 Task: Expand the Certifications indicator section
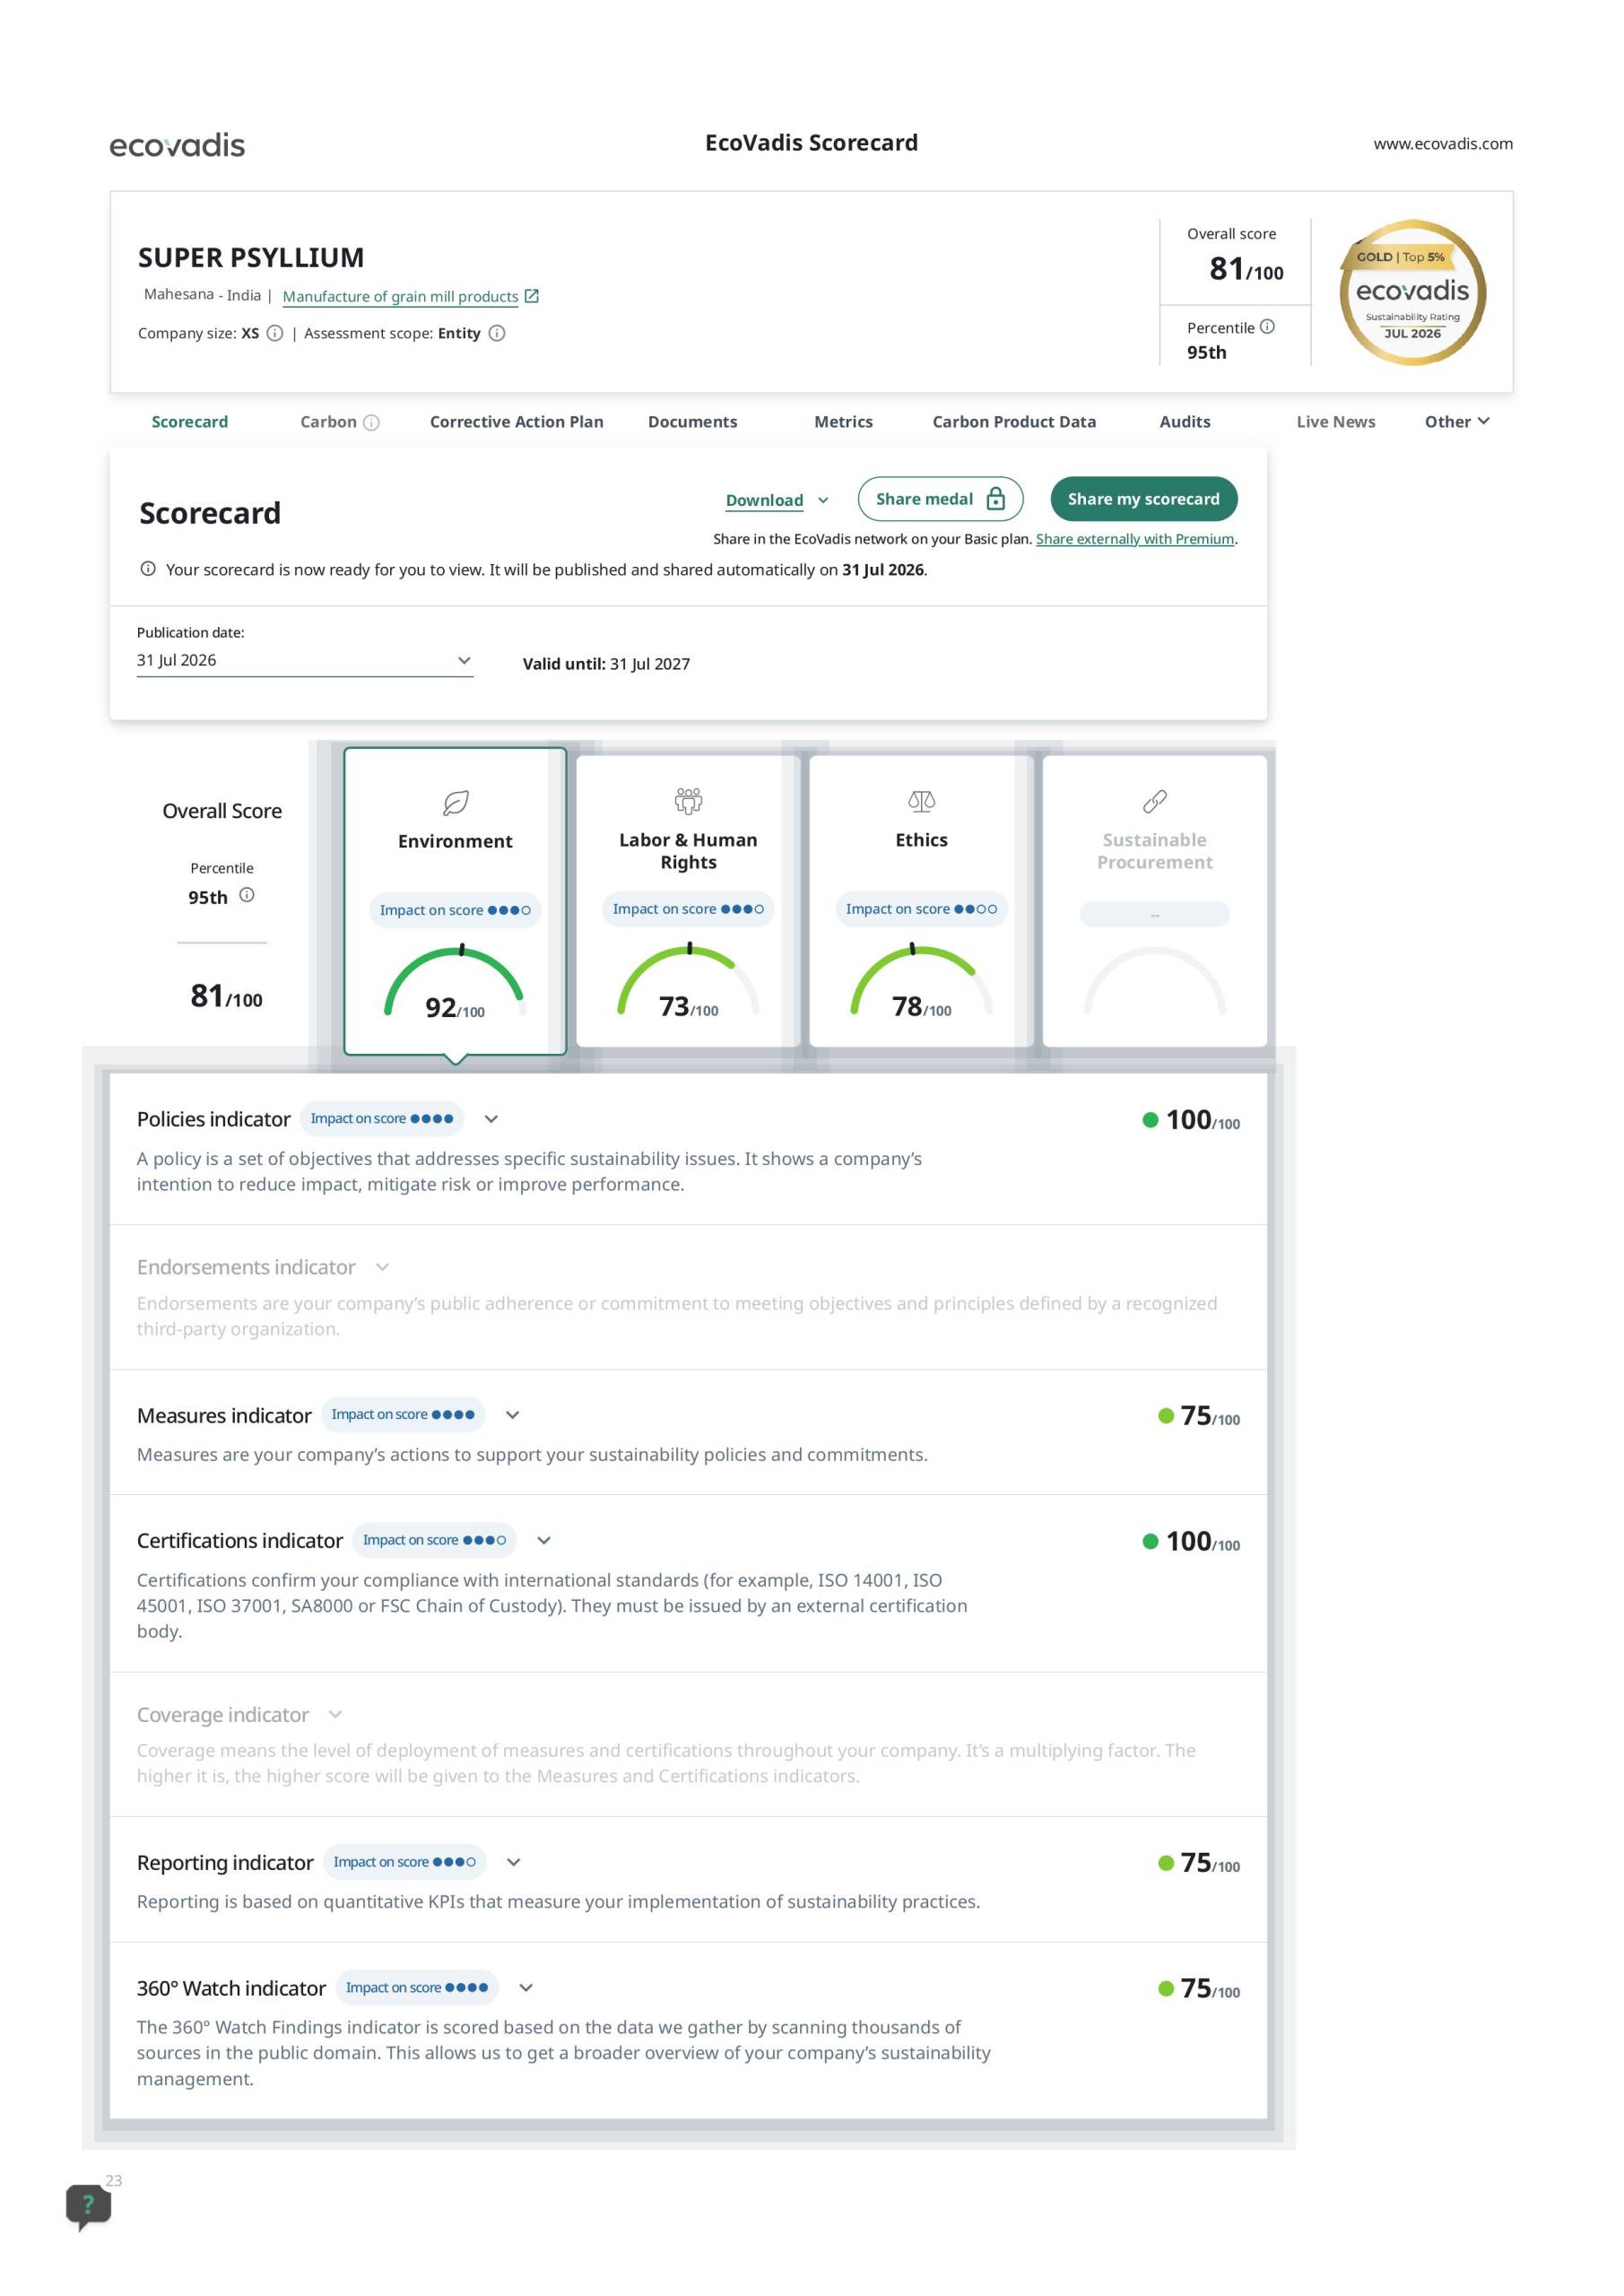click(x=544, y=1540)
